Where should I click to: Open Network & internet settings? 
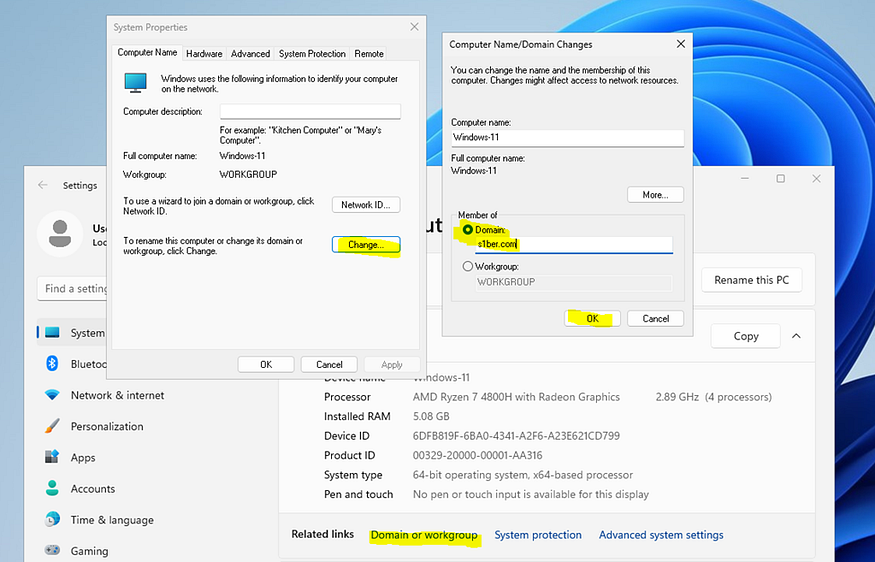[117, 395]
